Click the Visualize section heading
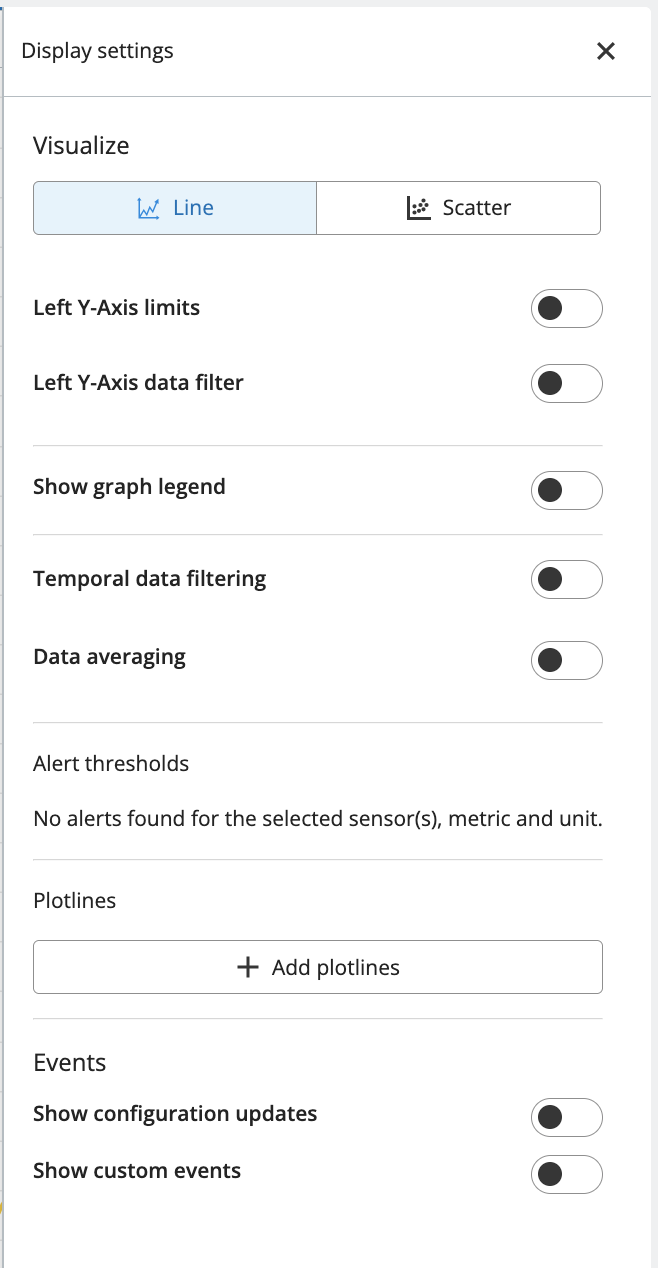Image resolution: width=658 pixels, height=1268 pixels. coord(81,146)
